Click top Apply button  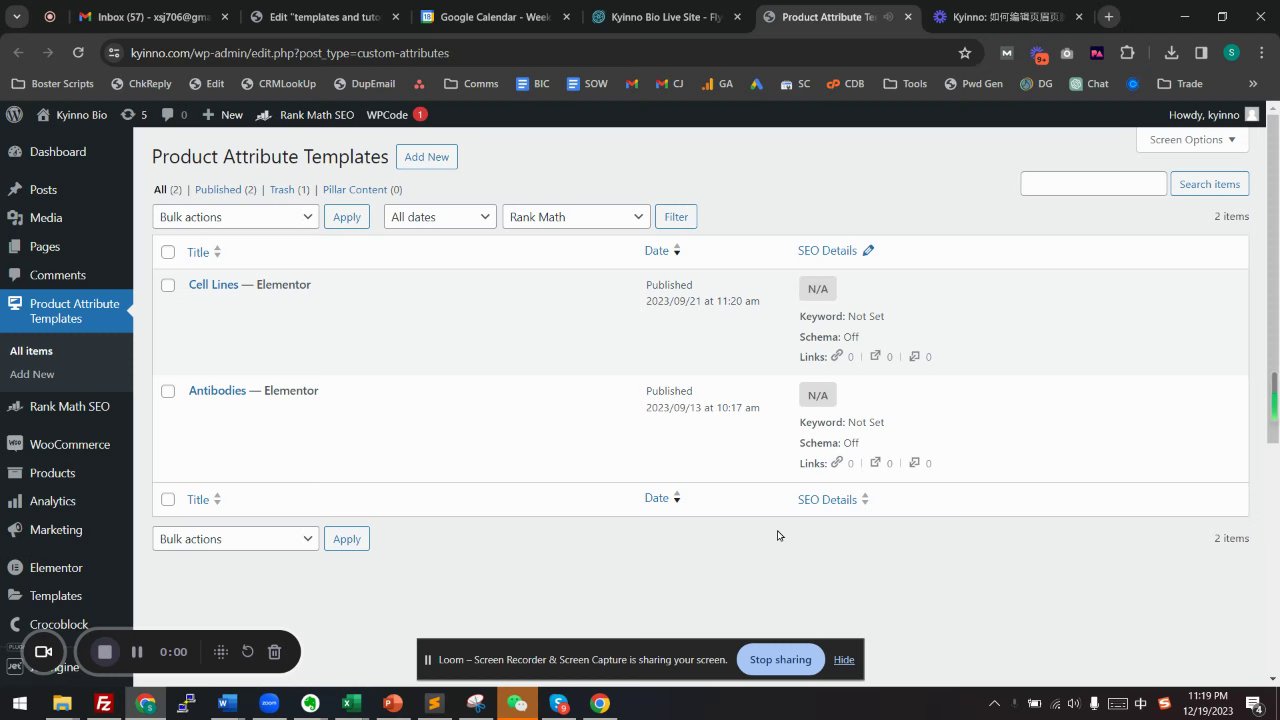click(347, 217)
